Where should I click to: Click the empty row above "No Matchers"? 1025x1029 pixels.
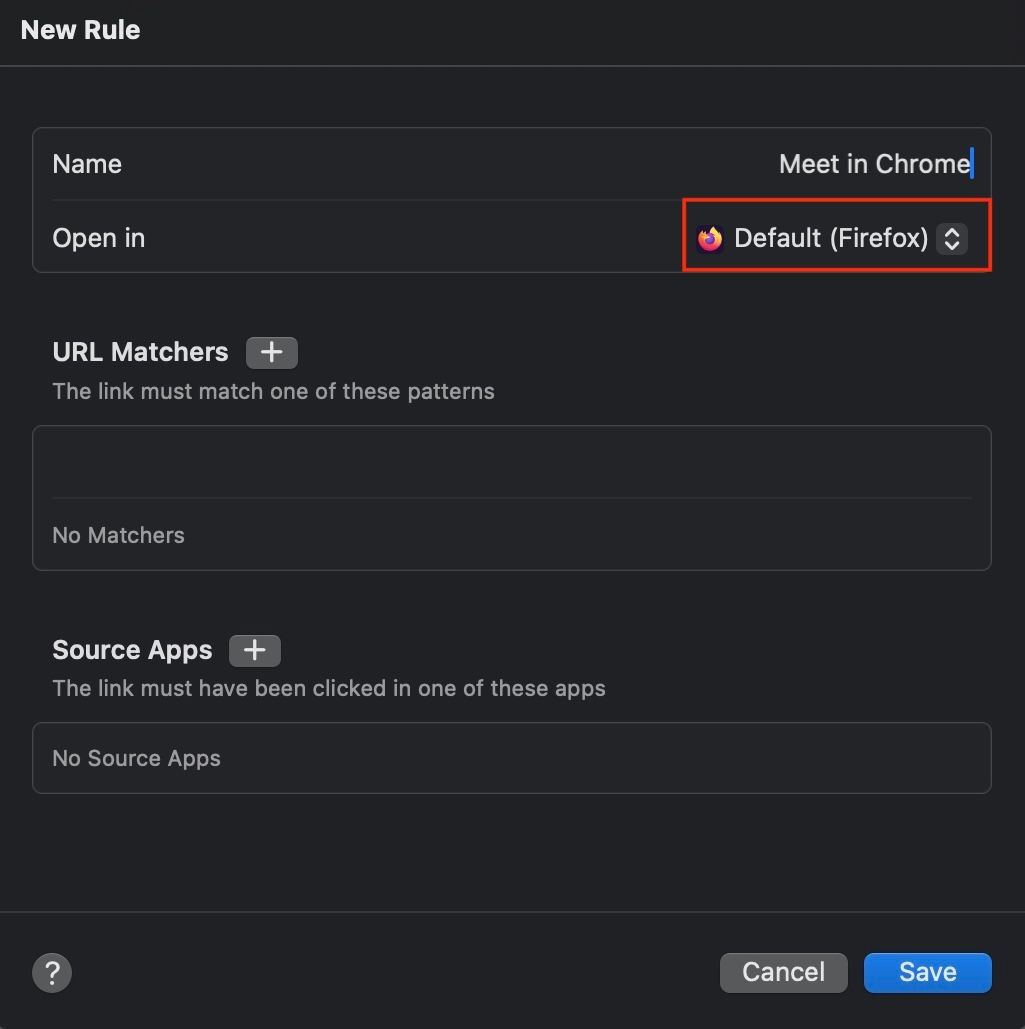pyautogui.click(x=510, y=462)
